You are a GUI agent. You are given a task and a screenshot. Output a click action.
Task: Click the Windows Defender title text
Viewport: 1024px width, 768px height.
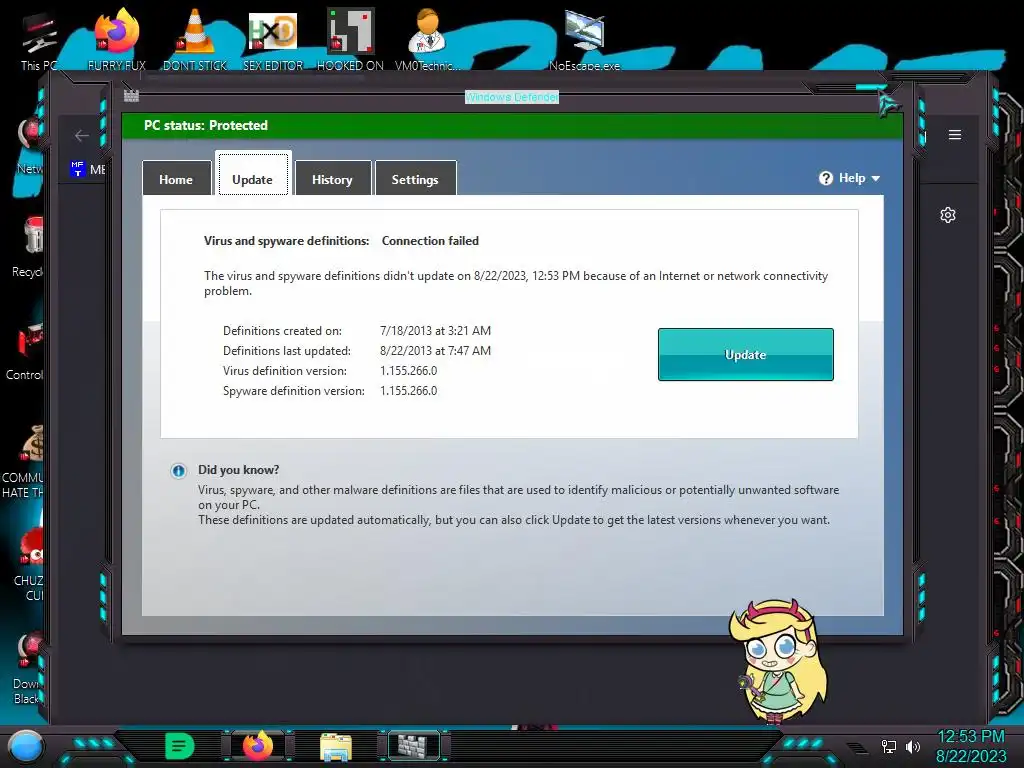pos(512,97)
